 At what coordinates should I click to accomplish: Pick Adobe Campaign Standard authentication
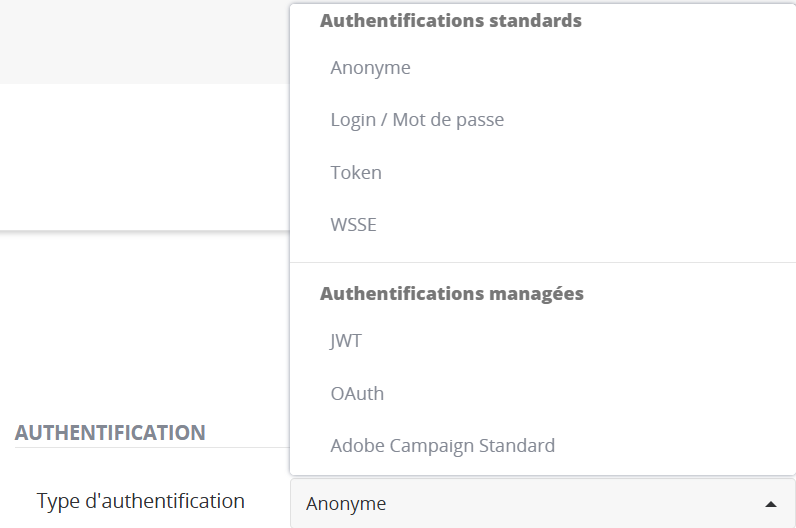coord(442,445)
